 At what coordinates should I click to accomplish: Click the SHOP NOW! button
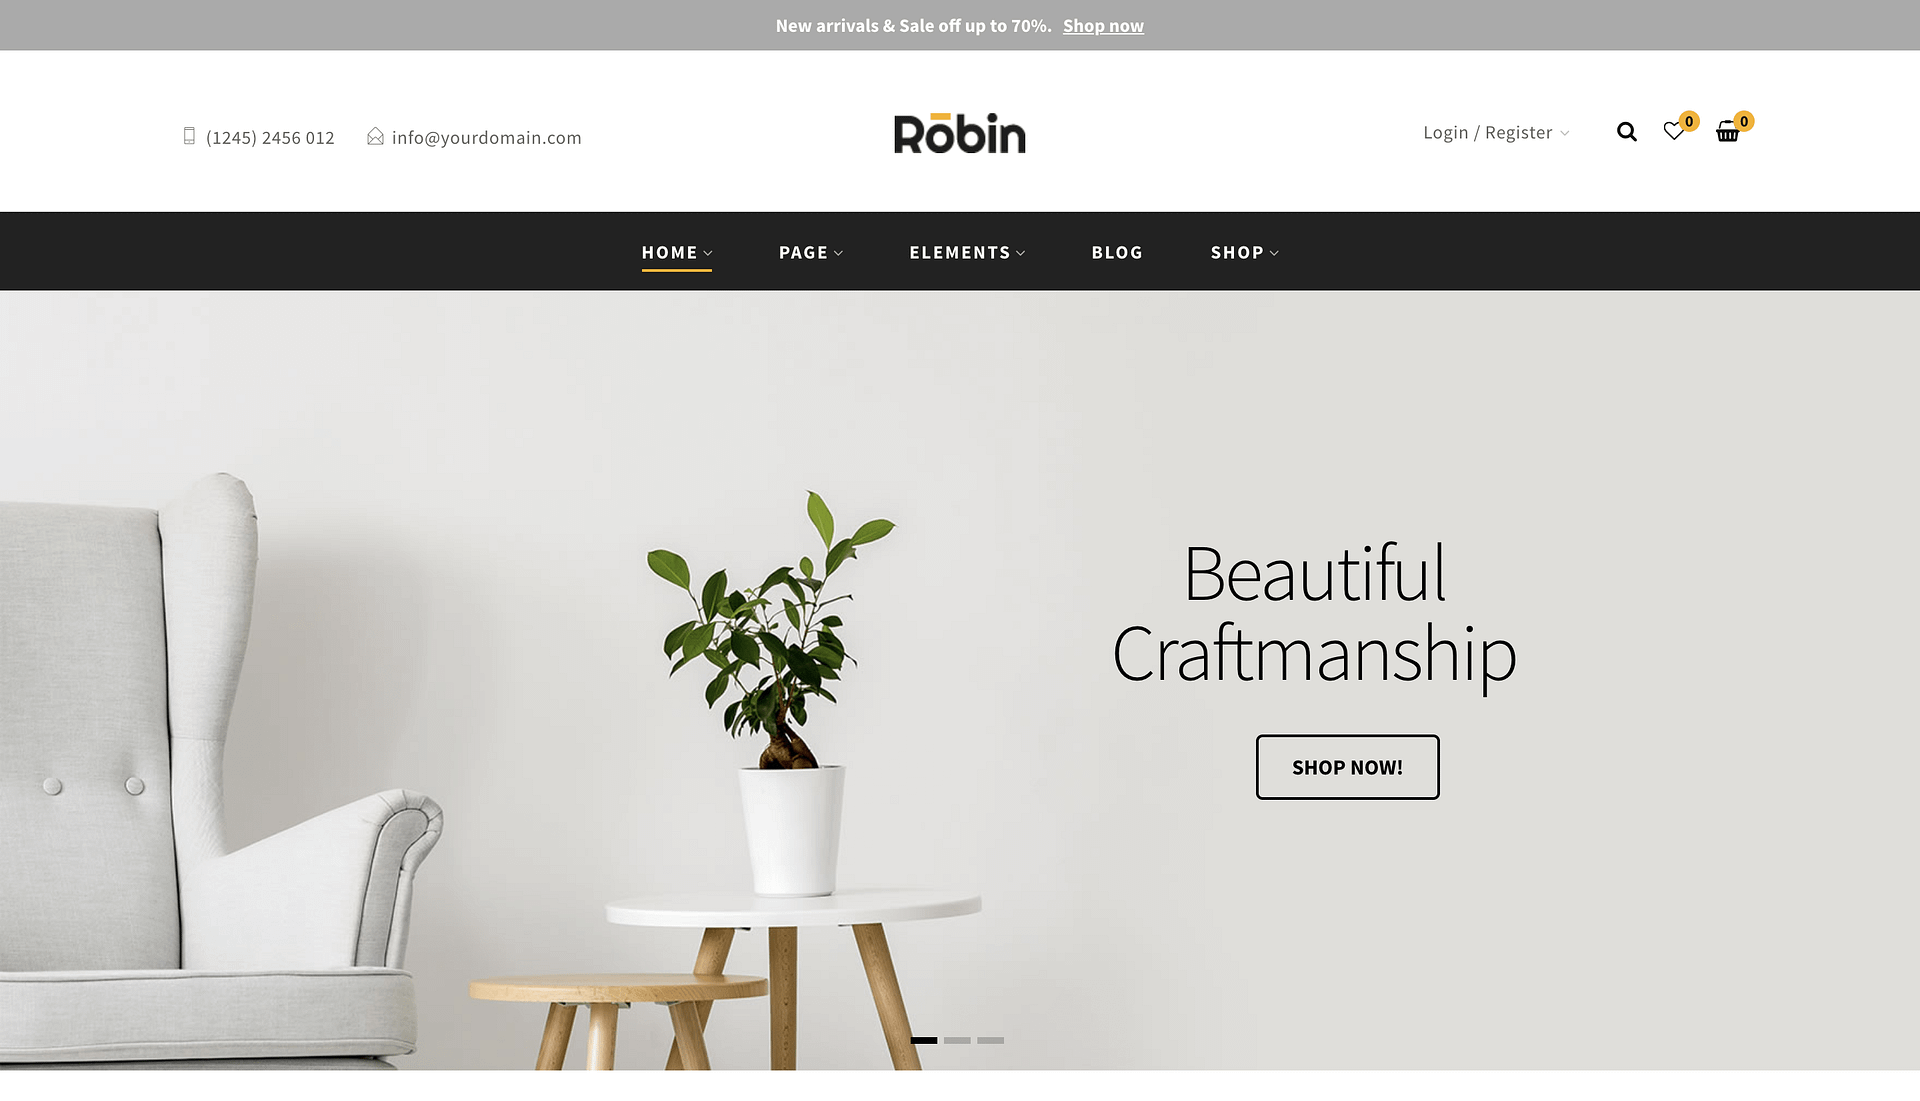tap(1347, 767)
